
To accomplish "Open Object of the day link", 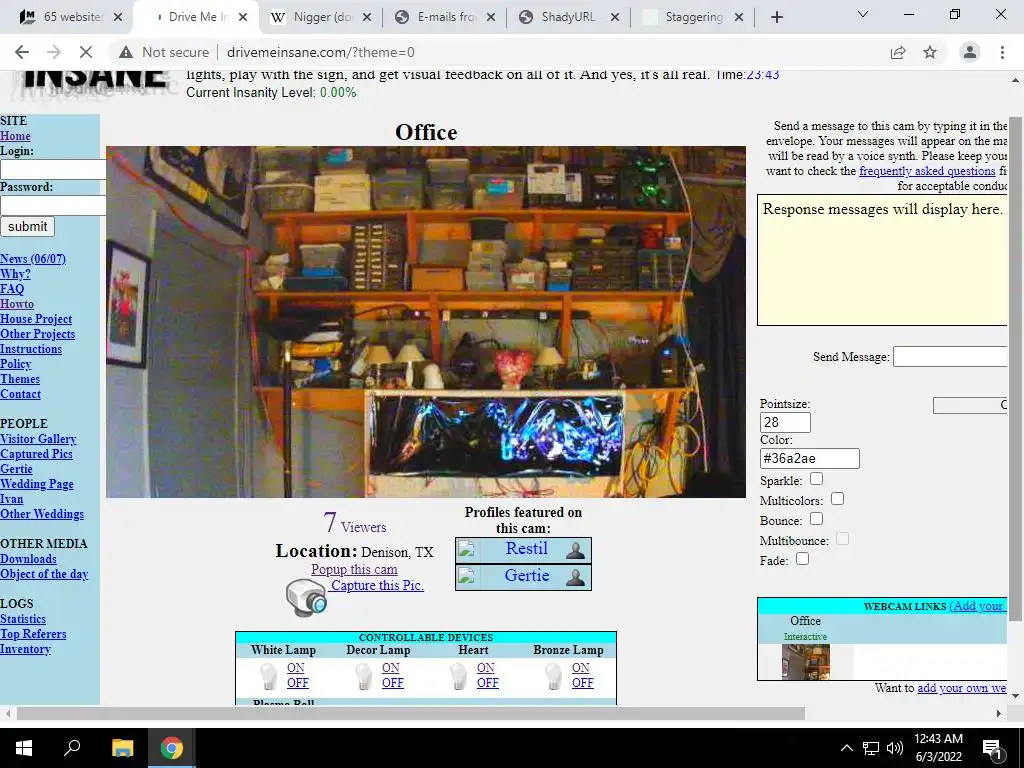I will (44, 574).
